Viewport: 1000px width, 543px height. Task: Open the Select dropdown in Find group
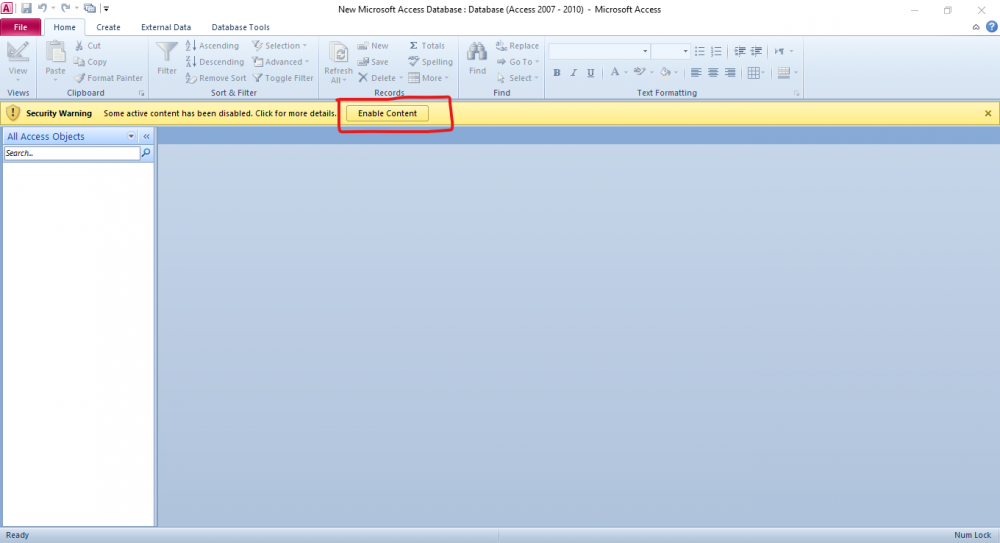click(518, 78)
